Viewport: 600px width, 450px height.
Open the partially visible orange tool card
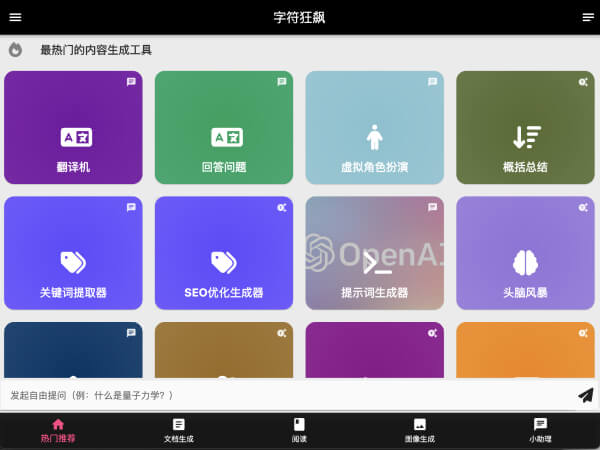[x=525, y=350]
